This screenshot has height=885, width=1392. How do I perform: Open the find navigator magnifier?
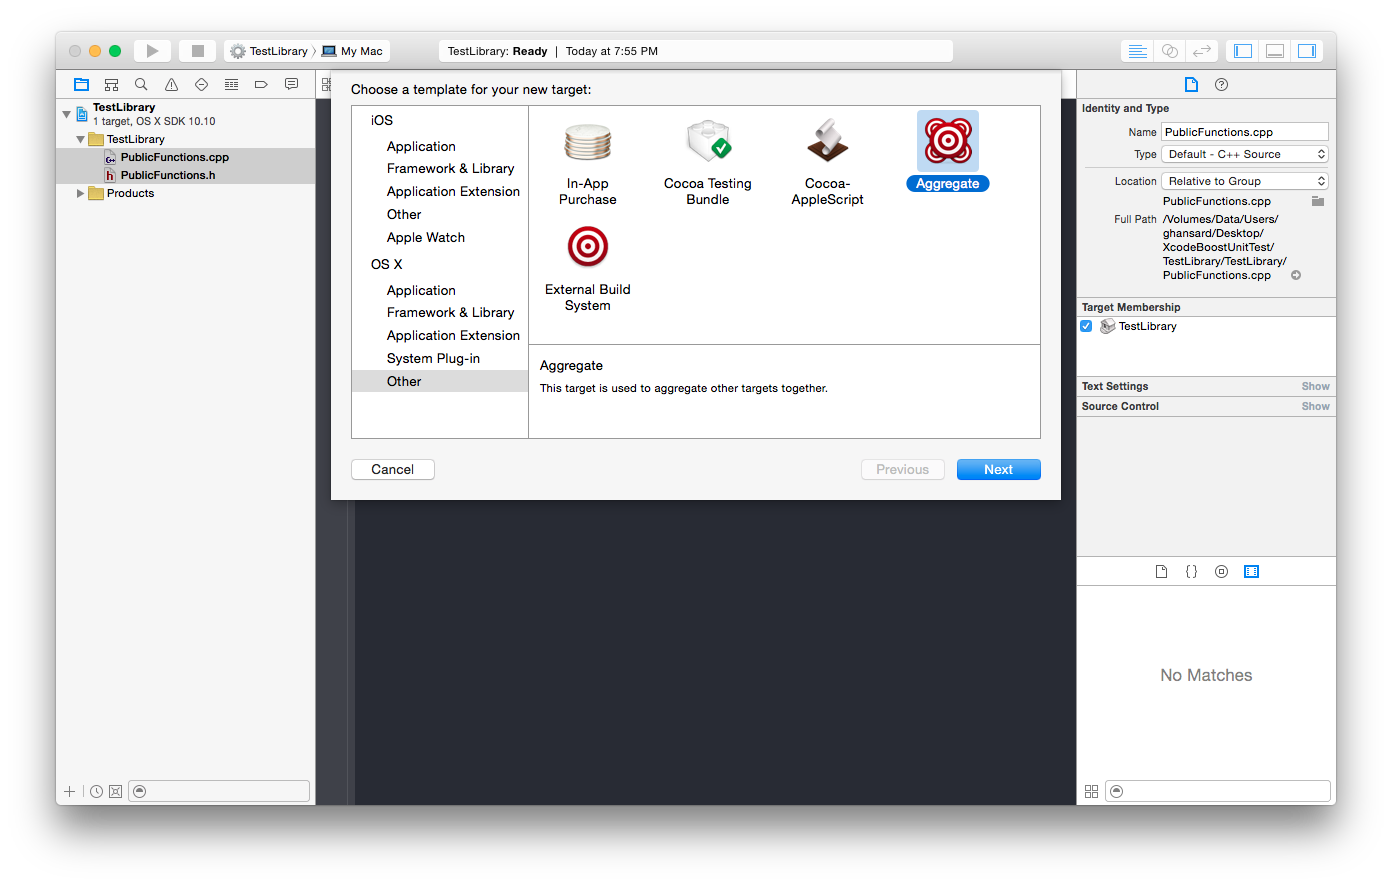pos(141,84)
